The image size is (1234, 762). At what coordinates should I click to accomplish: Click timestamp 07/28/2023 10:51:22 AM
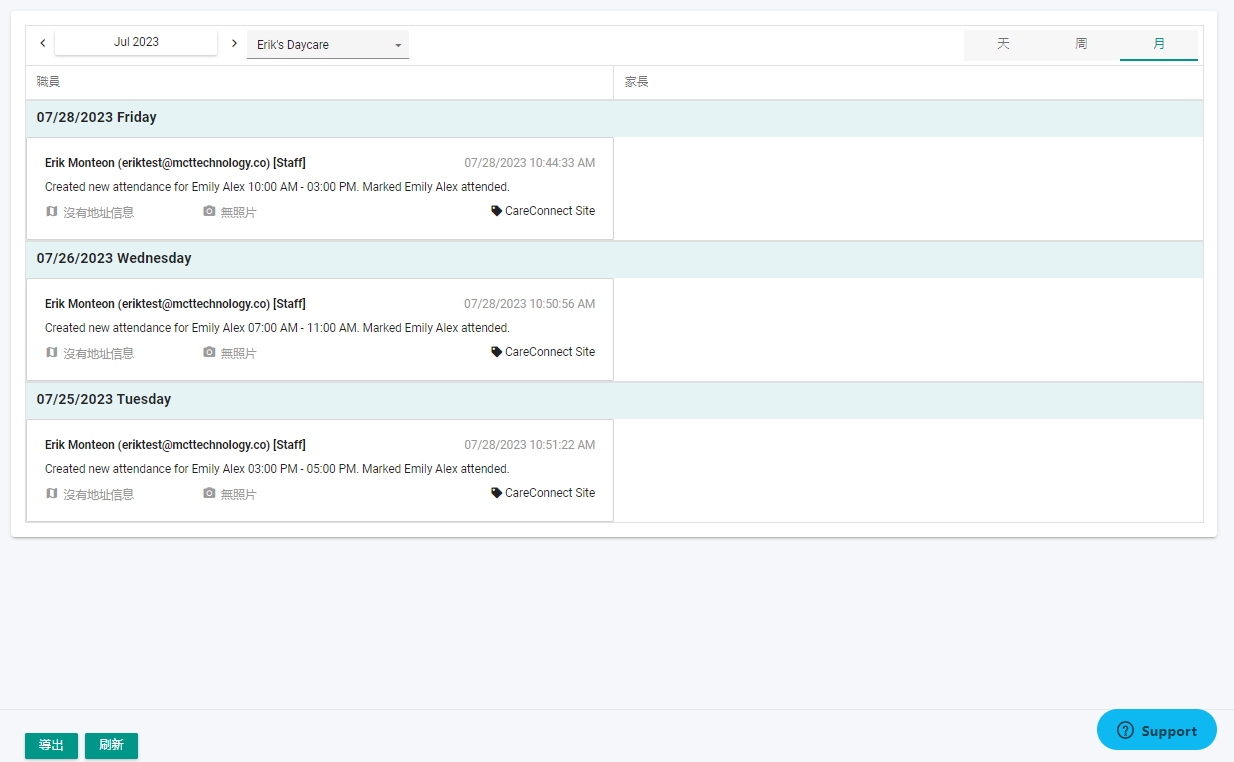[529, 445]
